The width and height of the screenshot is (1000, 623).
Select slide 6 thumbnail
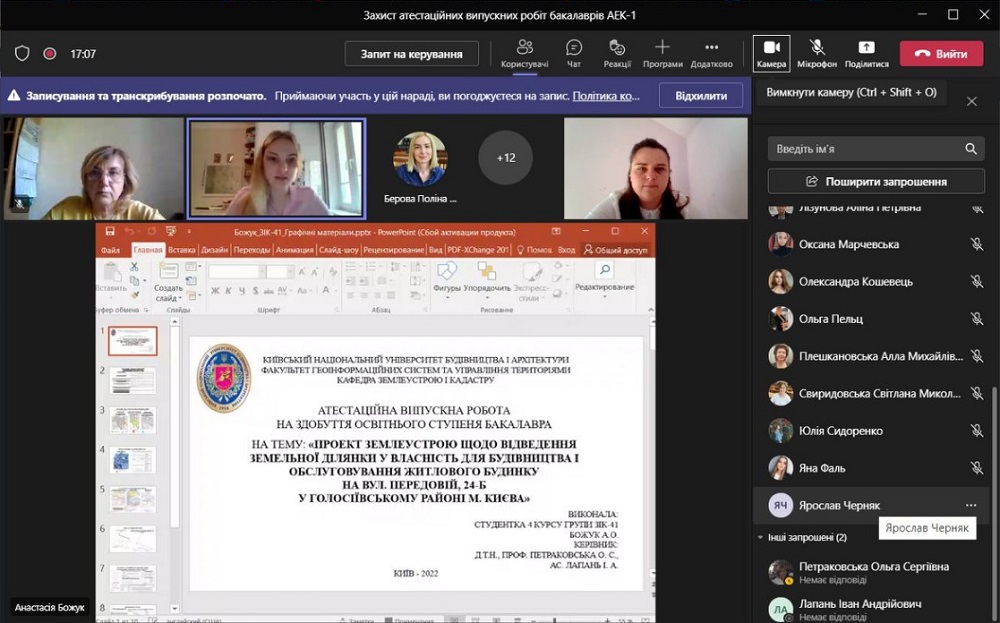click(133, 539)
